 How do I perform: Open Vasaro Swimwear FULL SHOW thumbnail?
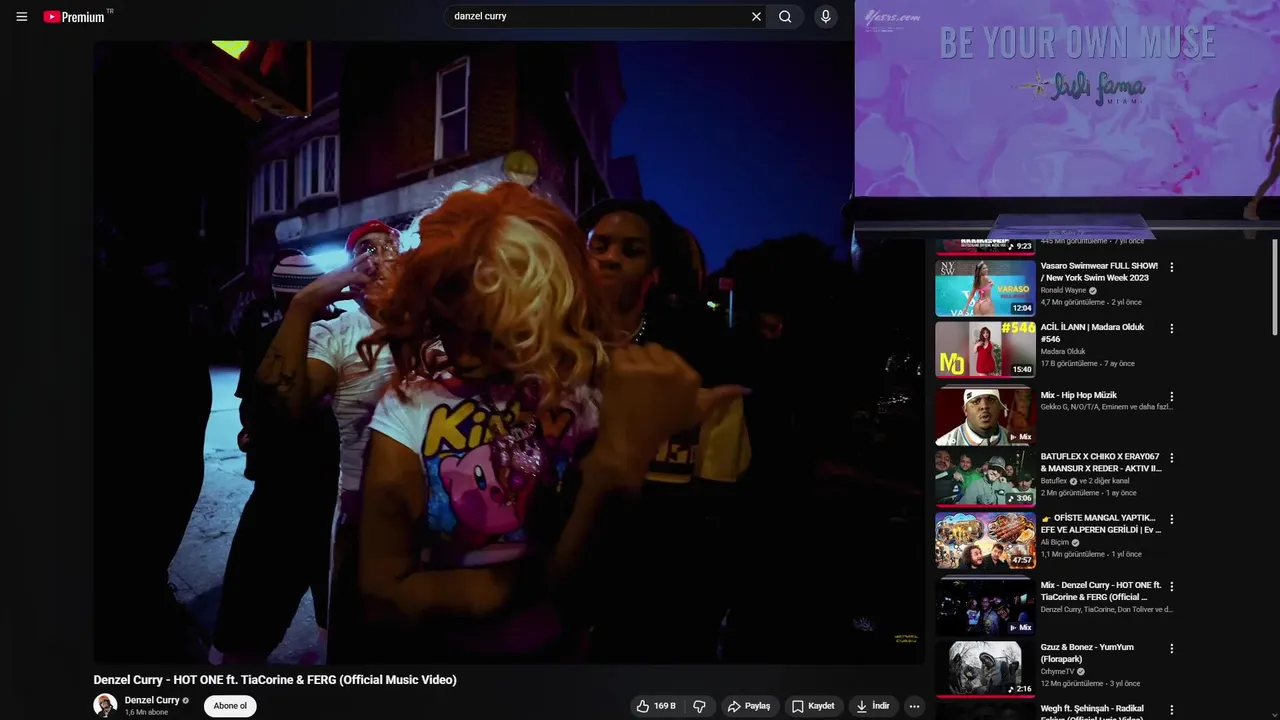tap(985, 288)
